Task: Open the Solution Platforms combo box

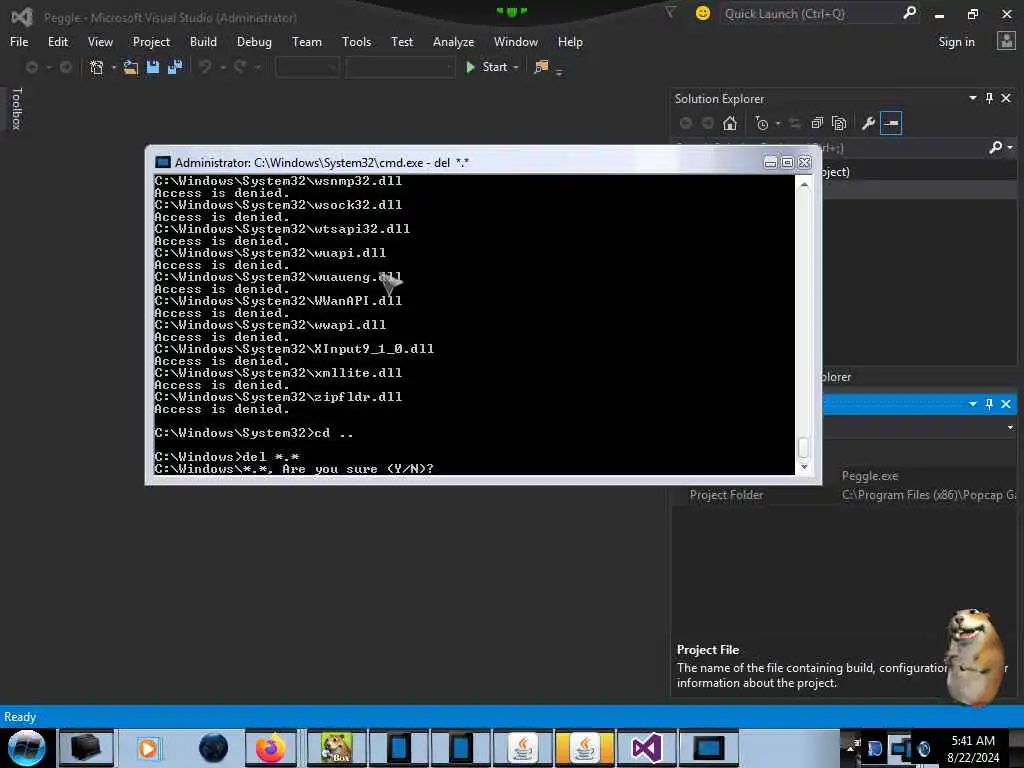Action: [x=400, y=67]
